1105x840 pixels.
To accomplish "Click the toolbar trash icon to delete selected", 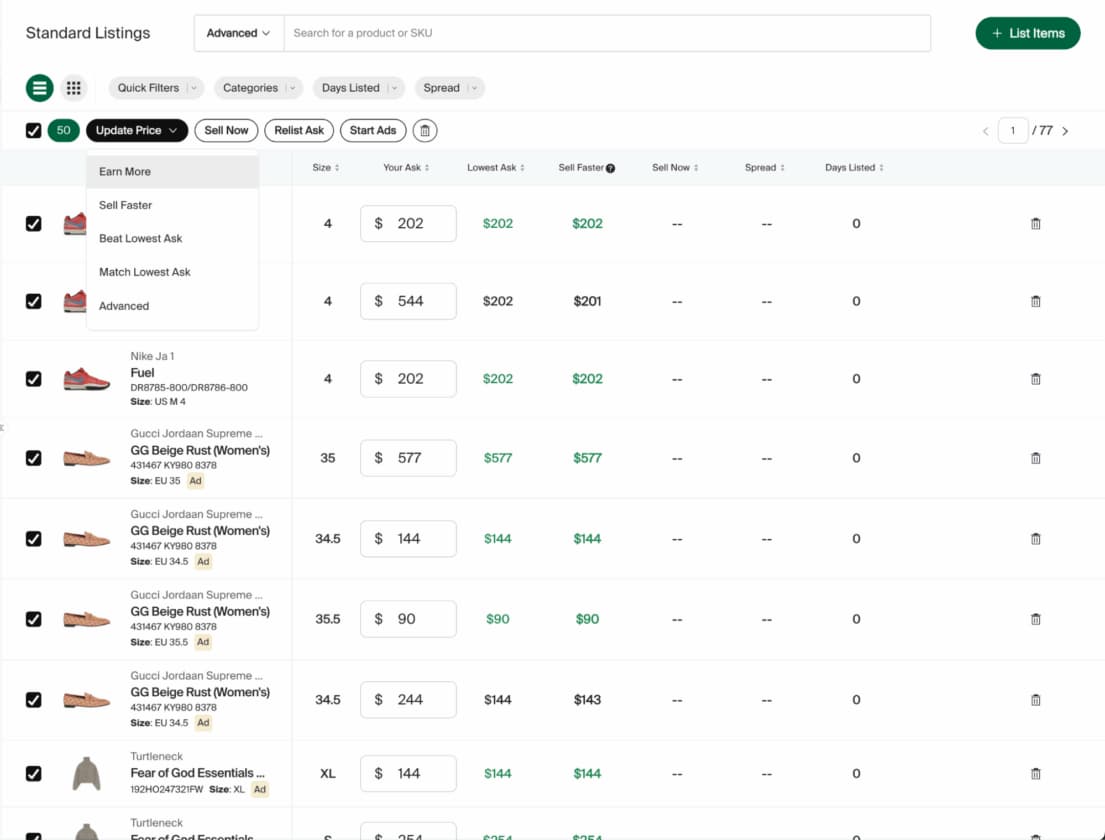I will tap(425, 130).
